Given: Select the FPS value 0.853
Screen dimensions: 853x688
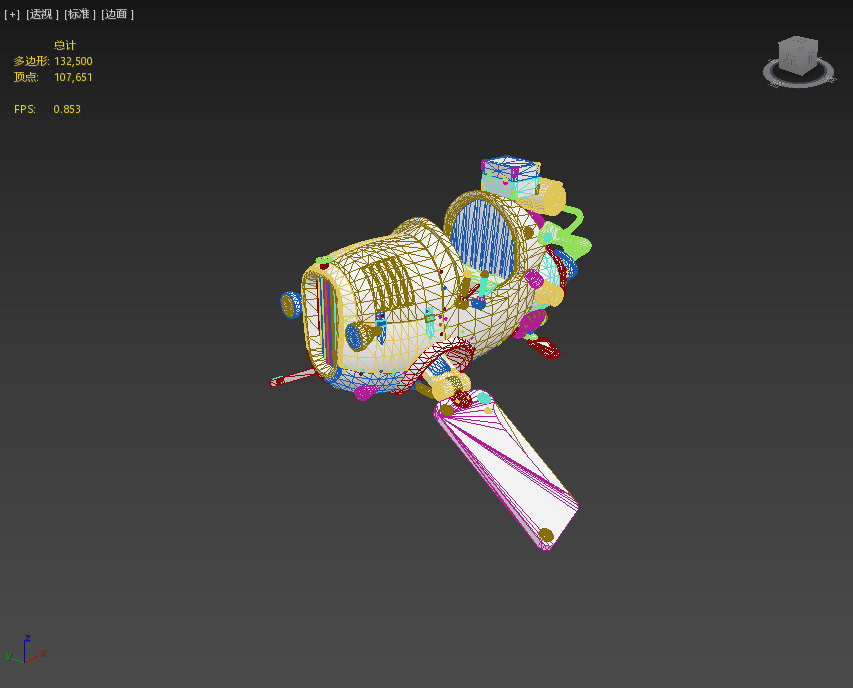Looking at the screenshot, I should click(67, 109).
